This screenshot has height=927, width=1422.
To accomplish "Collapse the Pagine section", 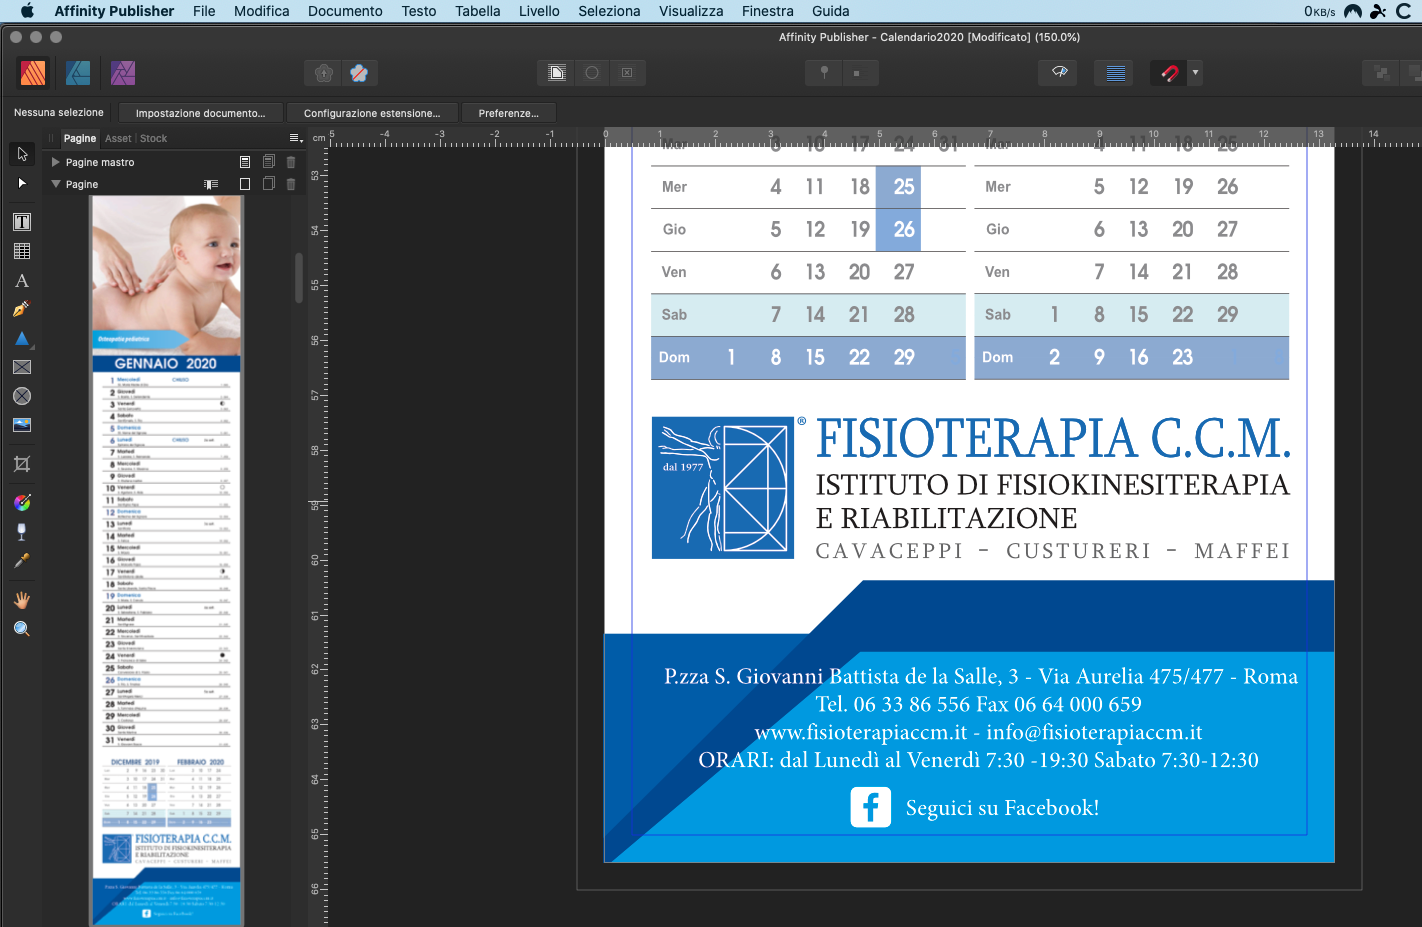I will 56,184.
